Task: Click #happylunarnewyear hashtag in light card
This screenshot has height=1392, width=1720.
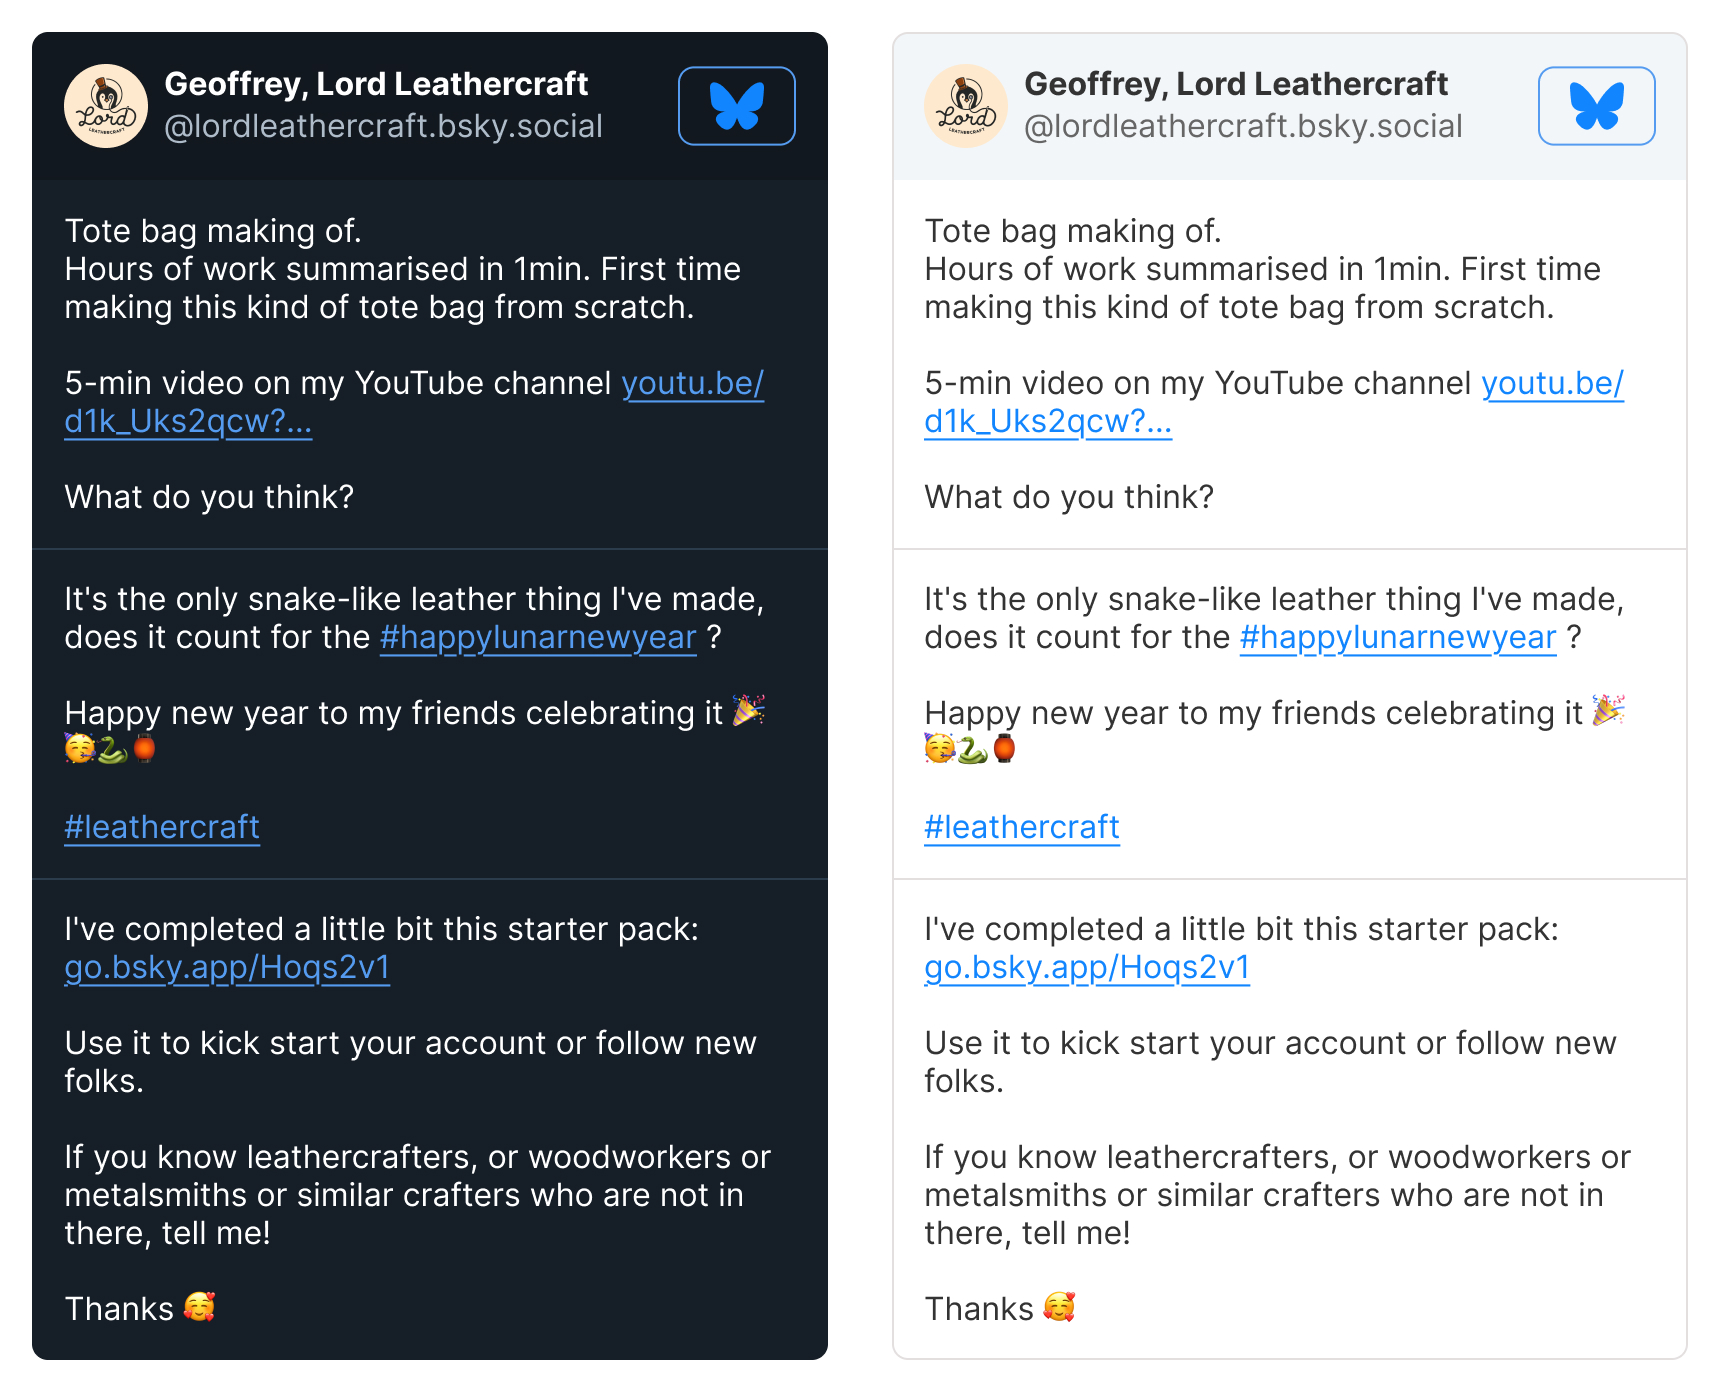Action: tap(1398, 638)
